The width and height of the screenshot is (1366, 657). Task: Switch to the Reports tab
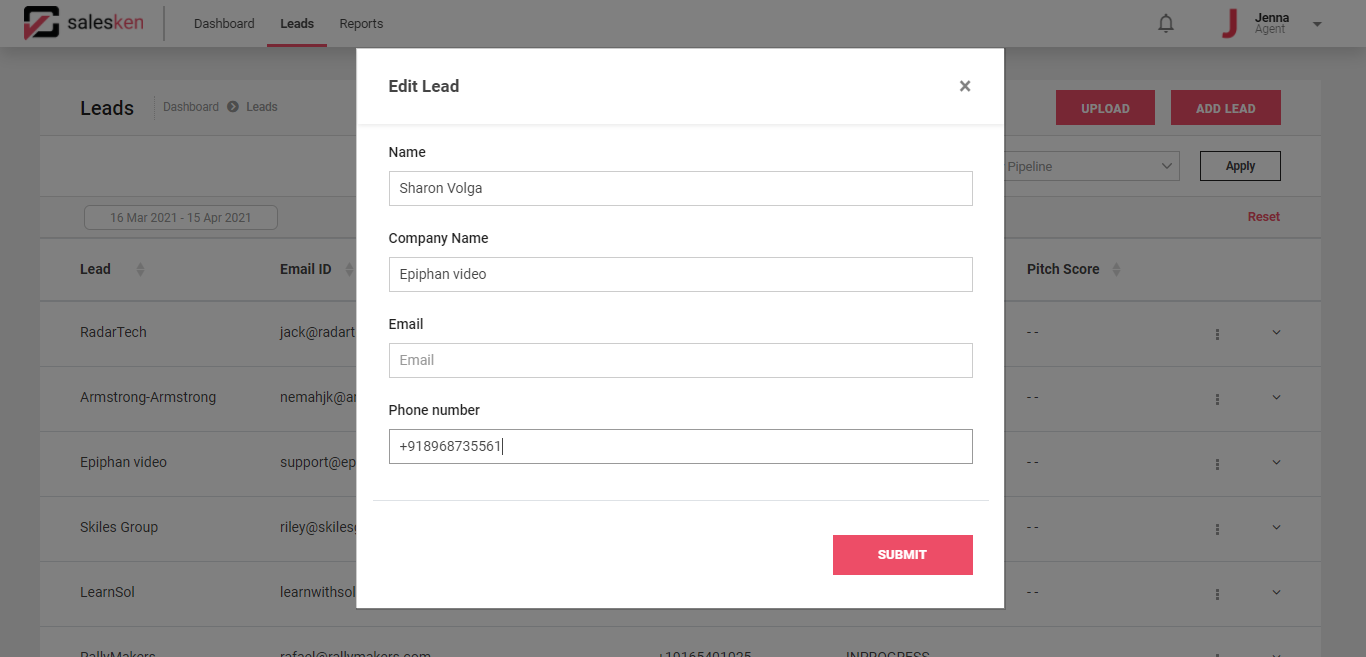pos(361,23)
